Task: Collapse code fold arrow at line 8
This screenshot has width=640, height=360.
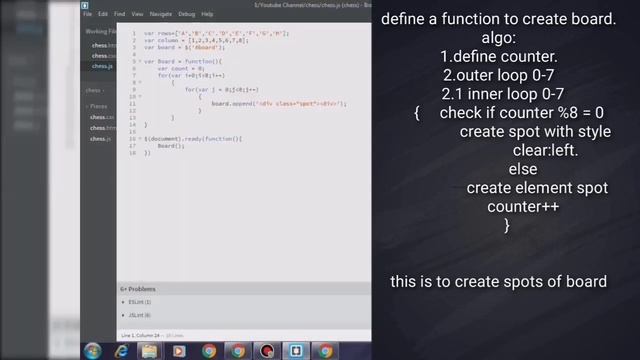Action: pos(140,82)
